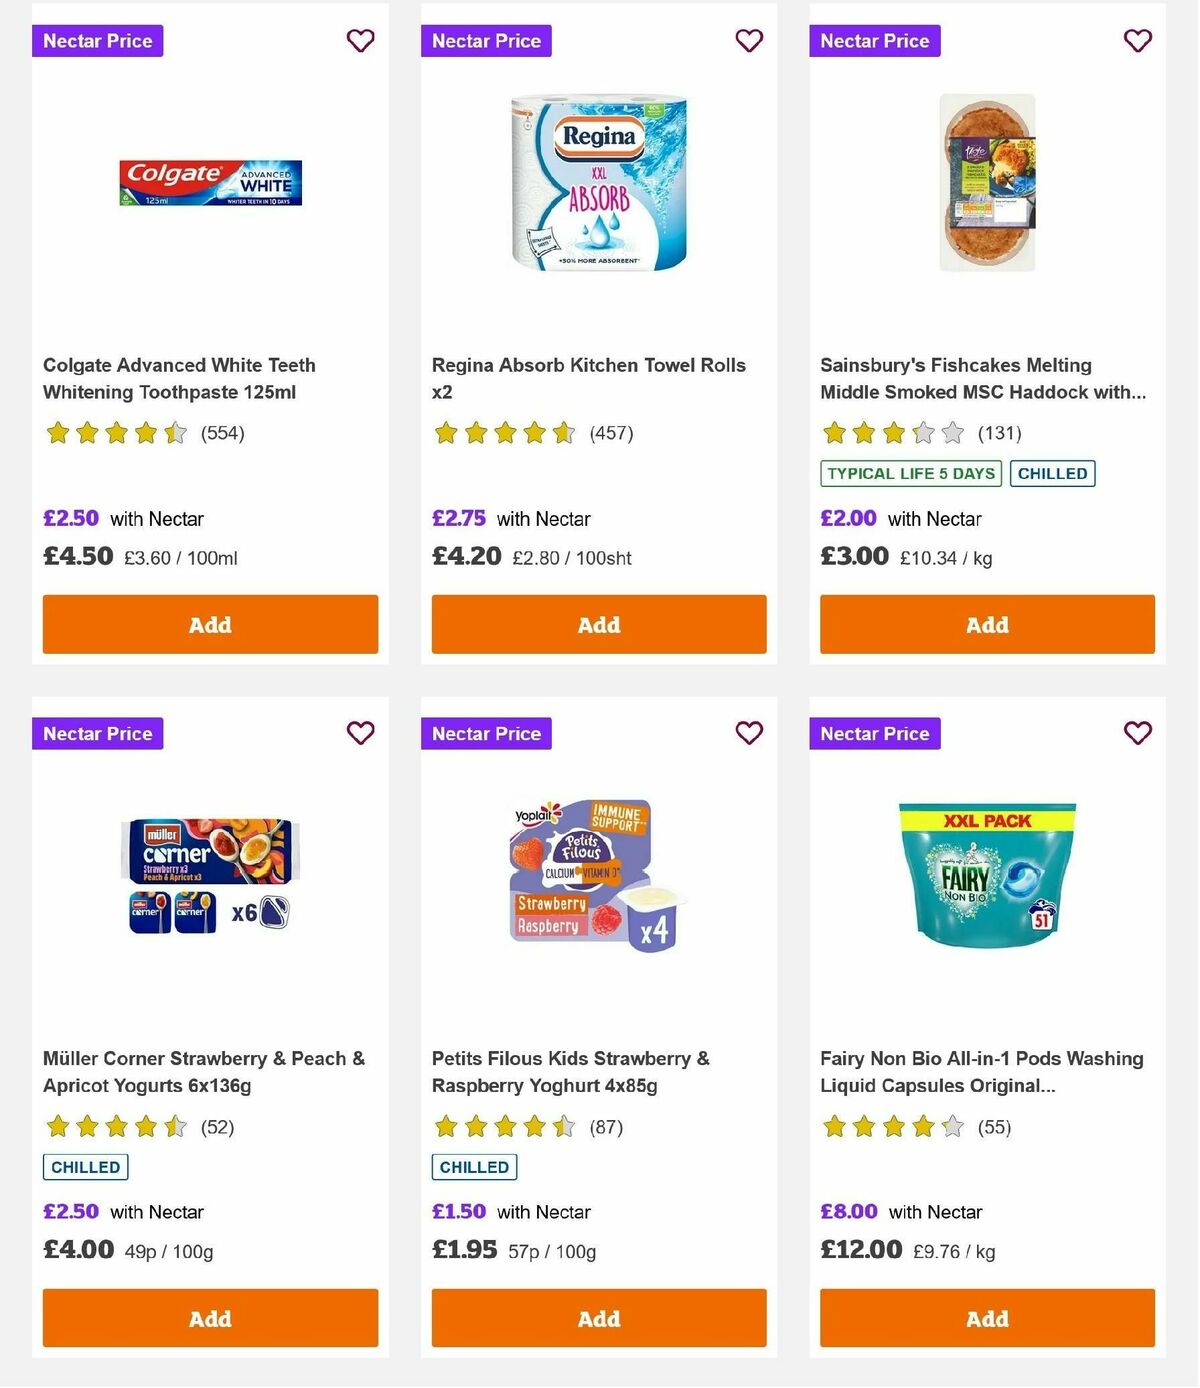This screenshot has height=1388, width=1200.
Task: Click the Nectar Price badge above Fairy pods
Action: (875, 733)
